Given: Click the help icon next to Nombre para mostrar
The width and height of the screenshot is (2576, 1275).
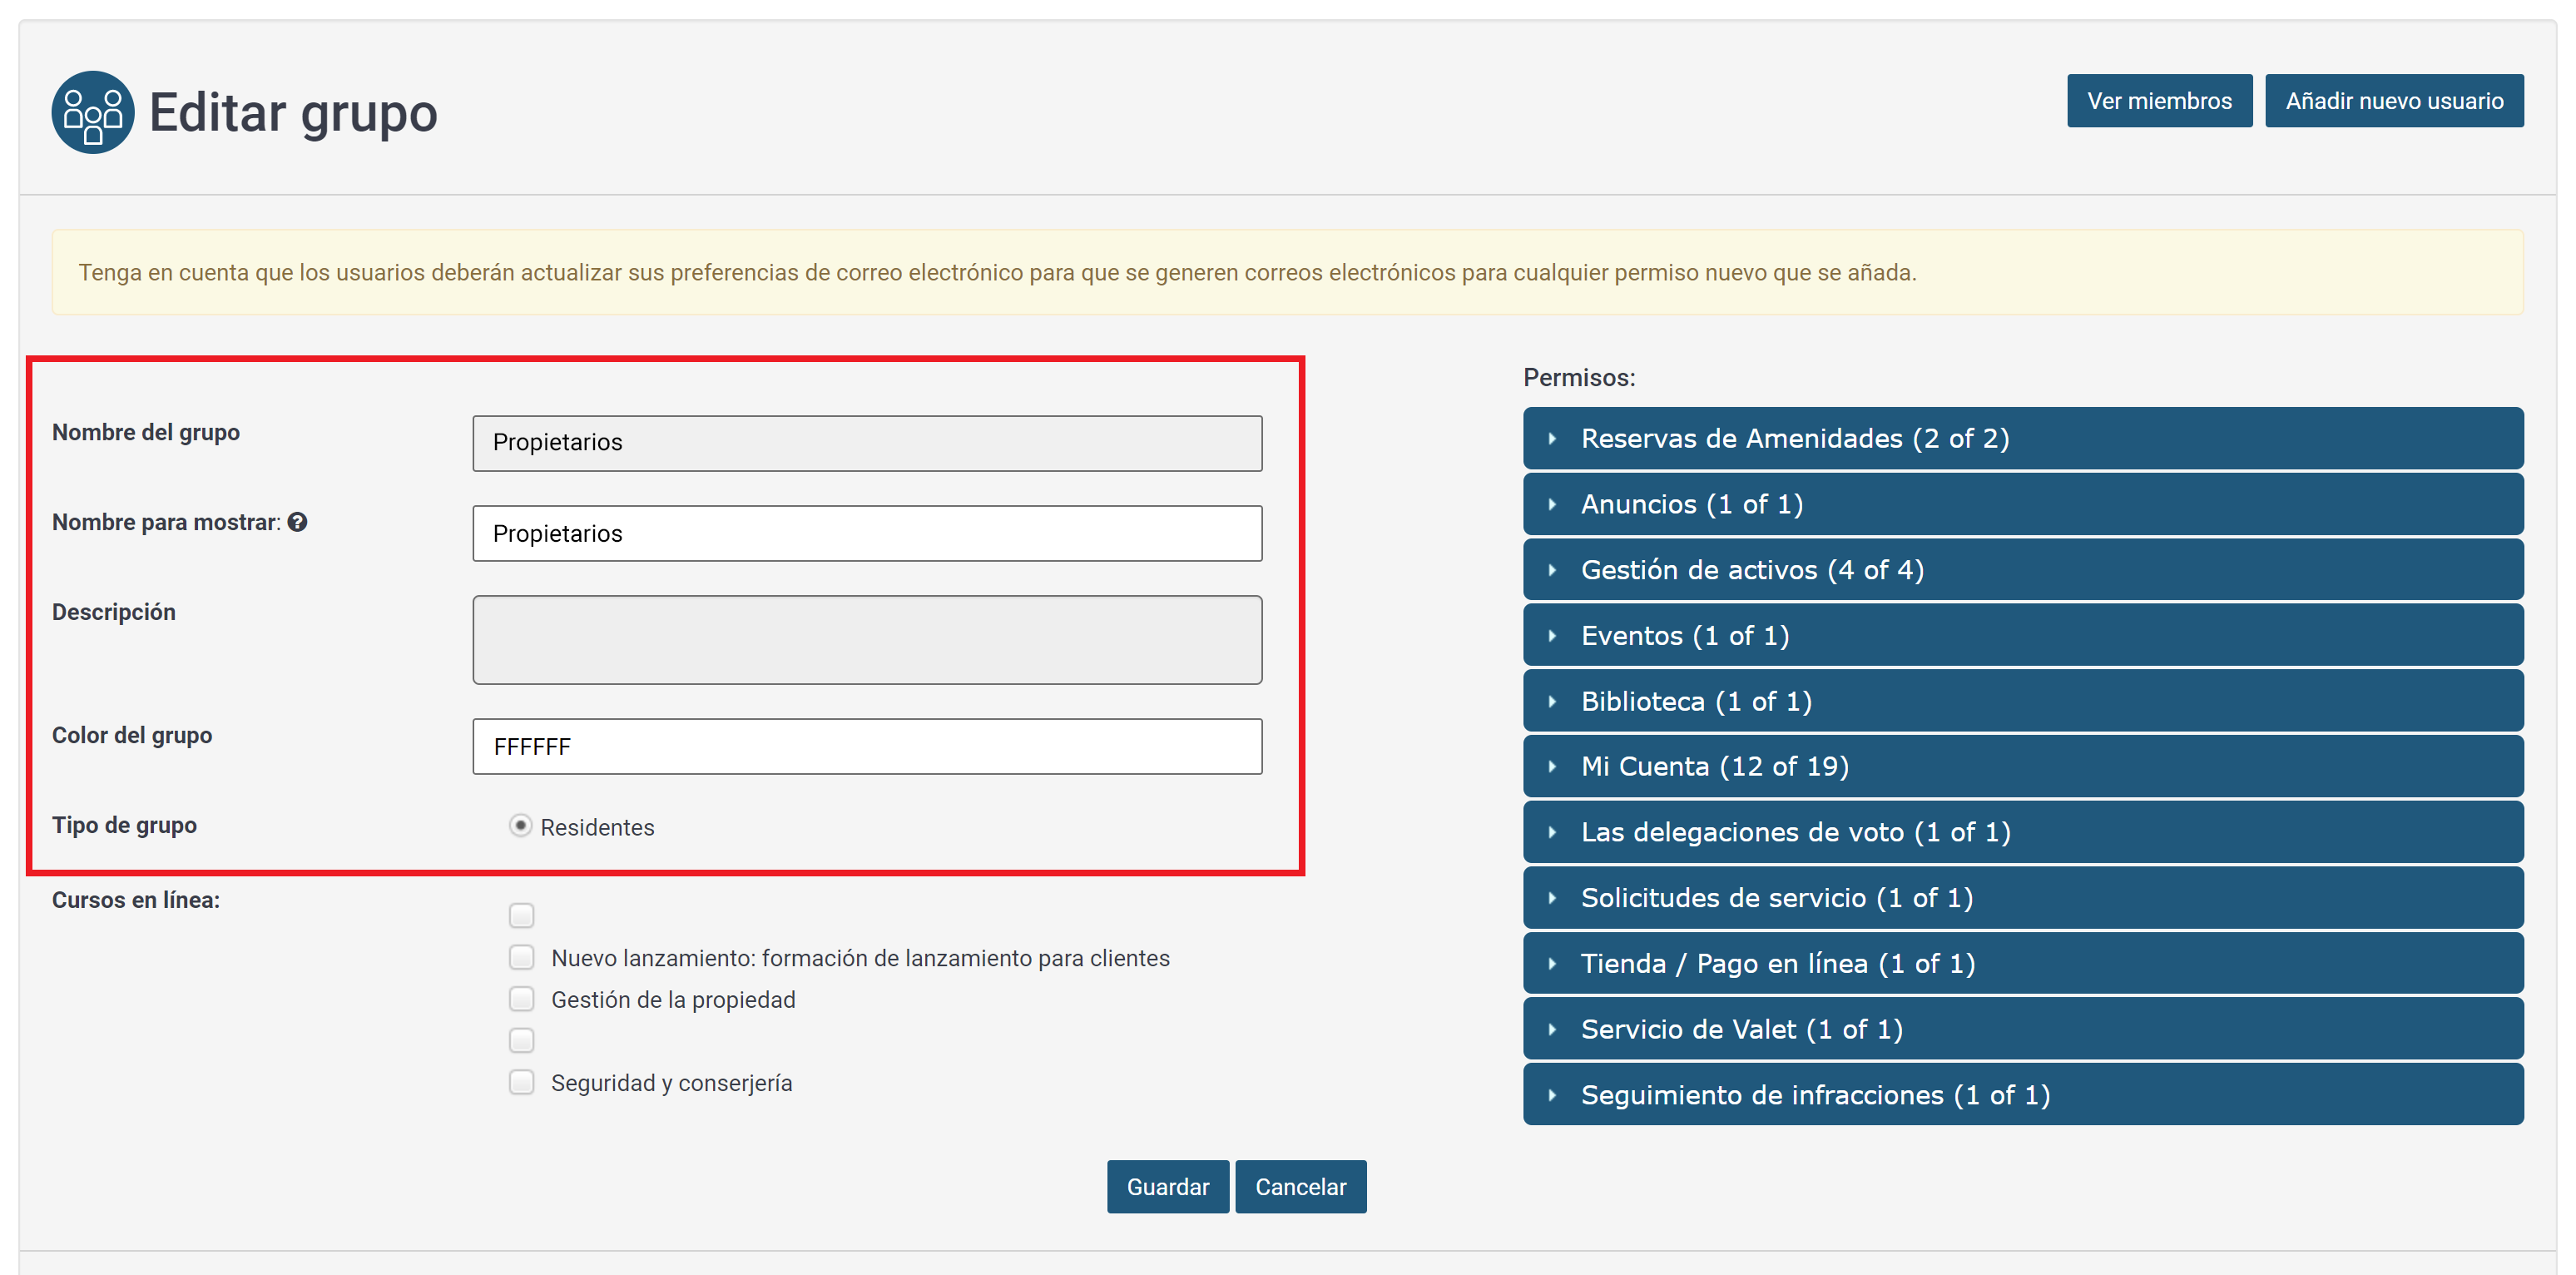Looking at the screenshot, I should click(297, 522).
